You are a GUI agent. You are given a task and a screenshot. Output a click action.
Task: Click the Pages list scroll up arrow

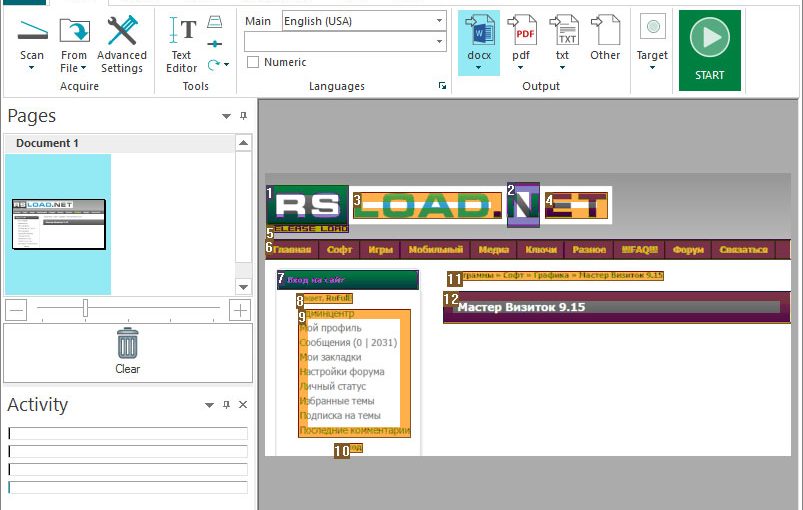(x=244, y=143)
